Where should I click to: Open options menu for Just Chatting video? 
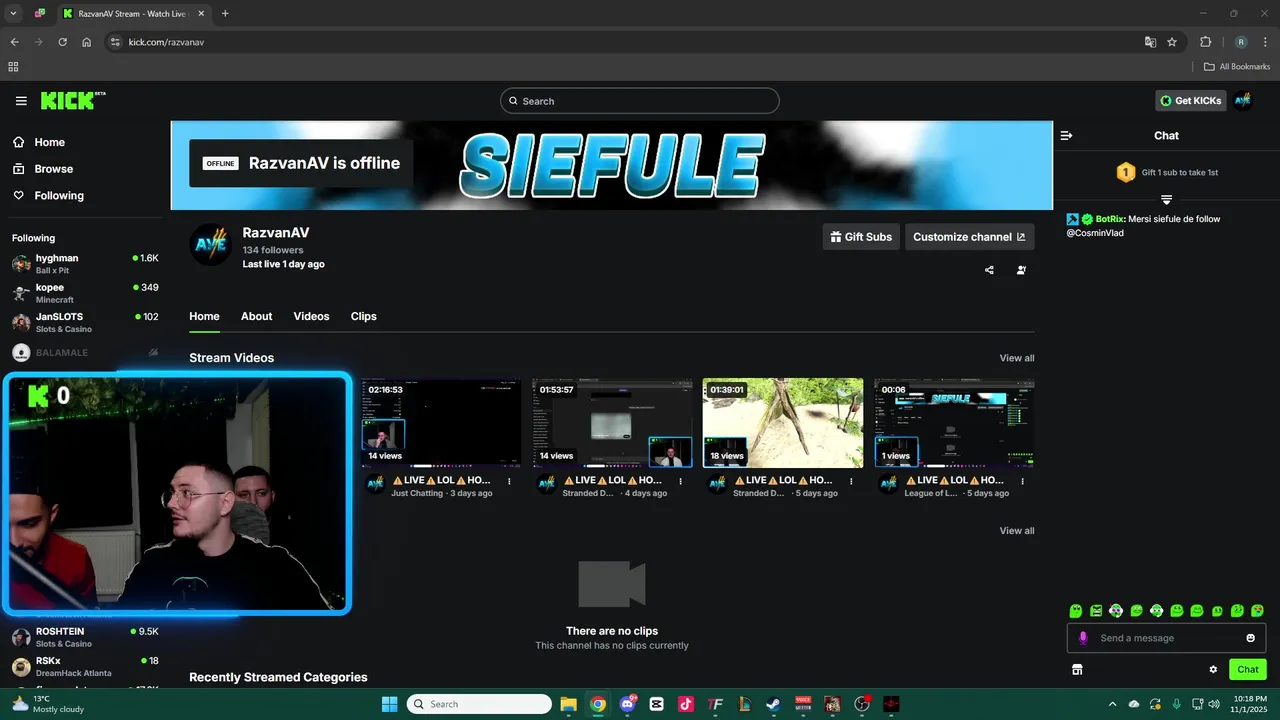click(509, 481)
